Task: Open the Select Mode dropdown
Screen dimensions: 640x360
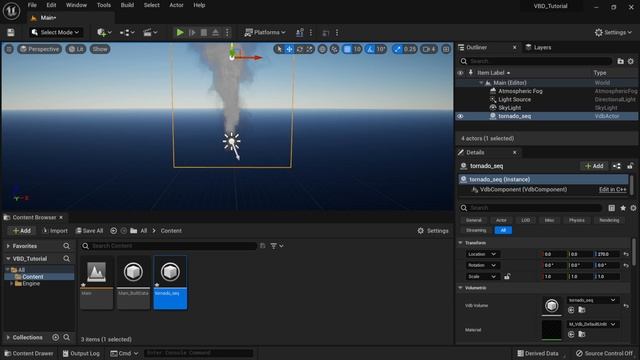Action: 55,32
